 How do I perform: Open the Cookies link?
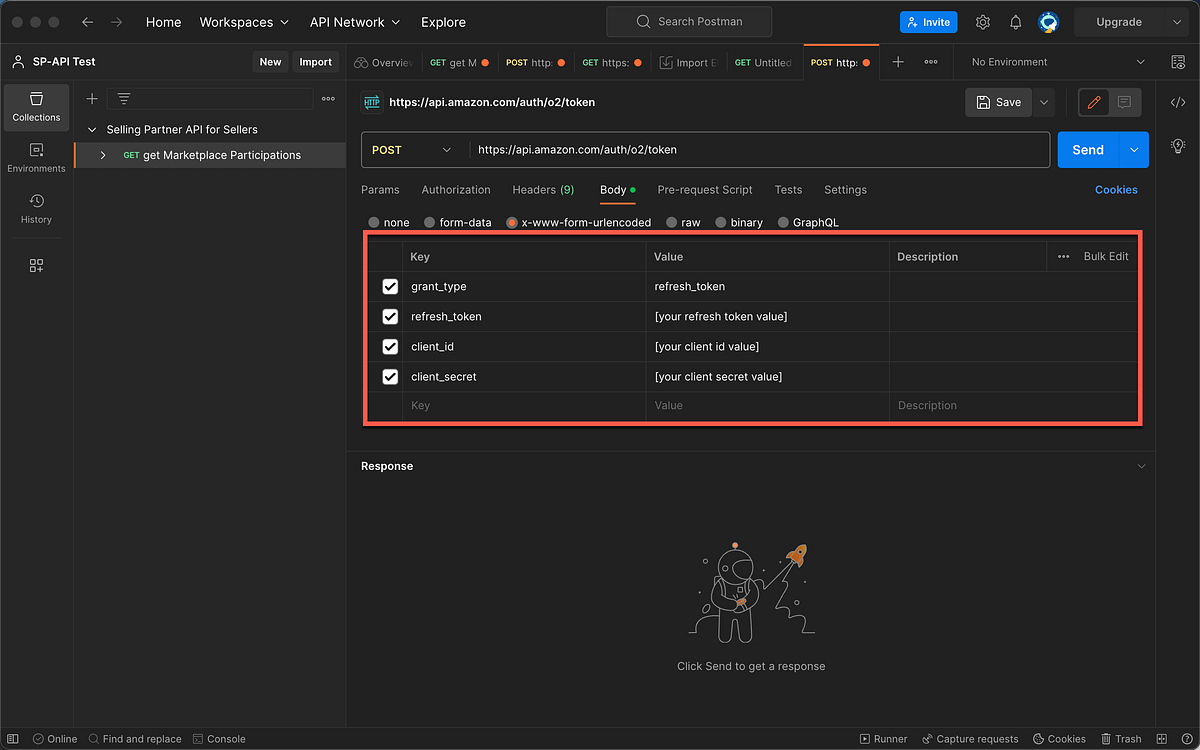point(1116,190)
